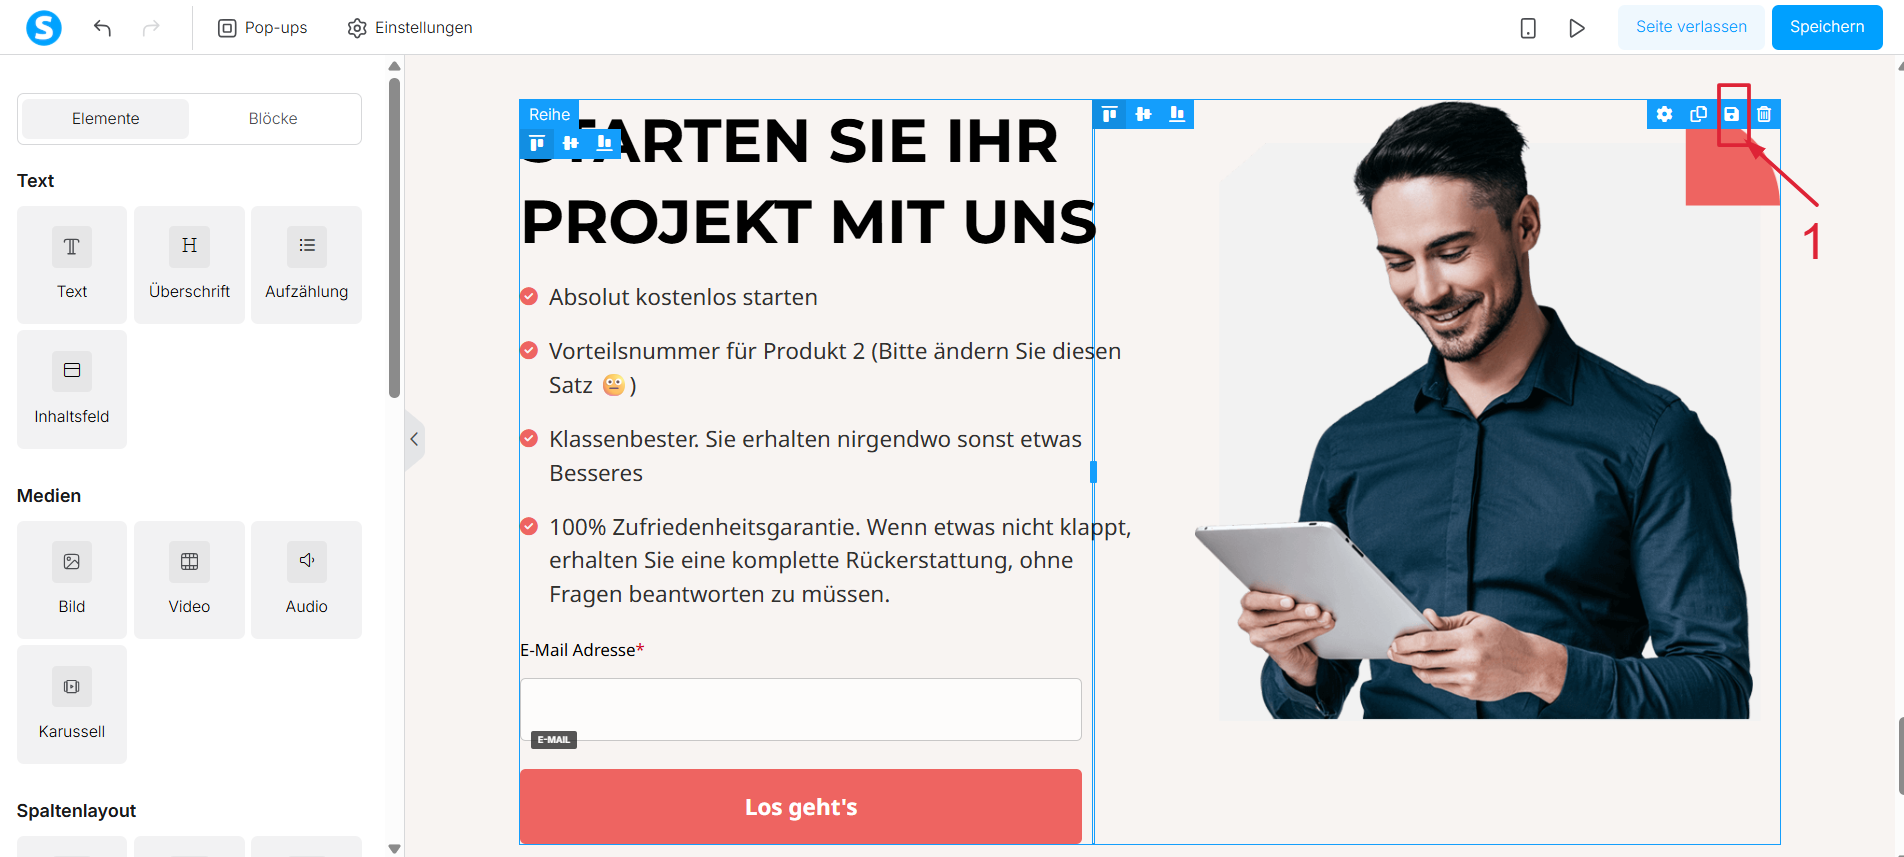Save row as block icon

[x=1731, y=114]
